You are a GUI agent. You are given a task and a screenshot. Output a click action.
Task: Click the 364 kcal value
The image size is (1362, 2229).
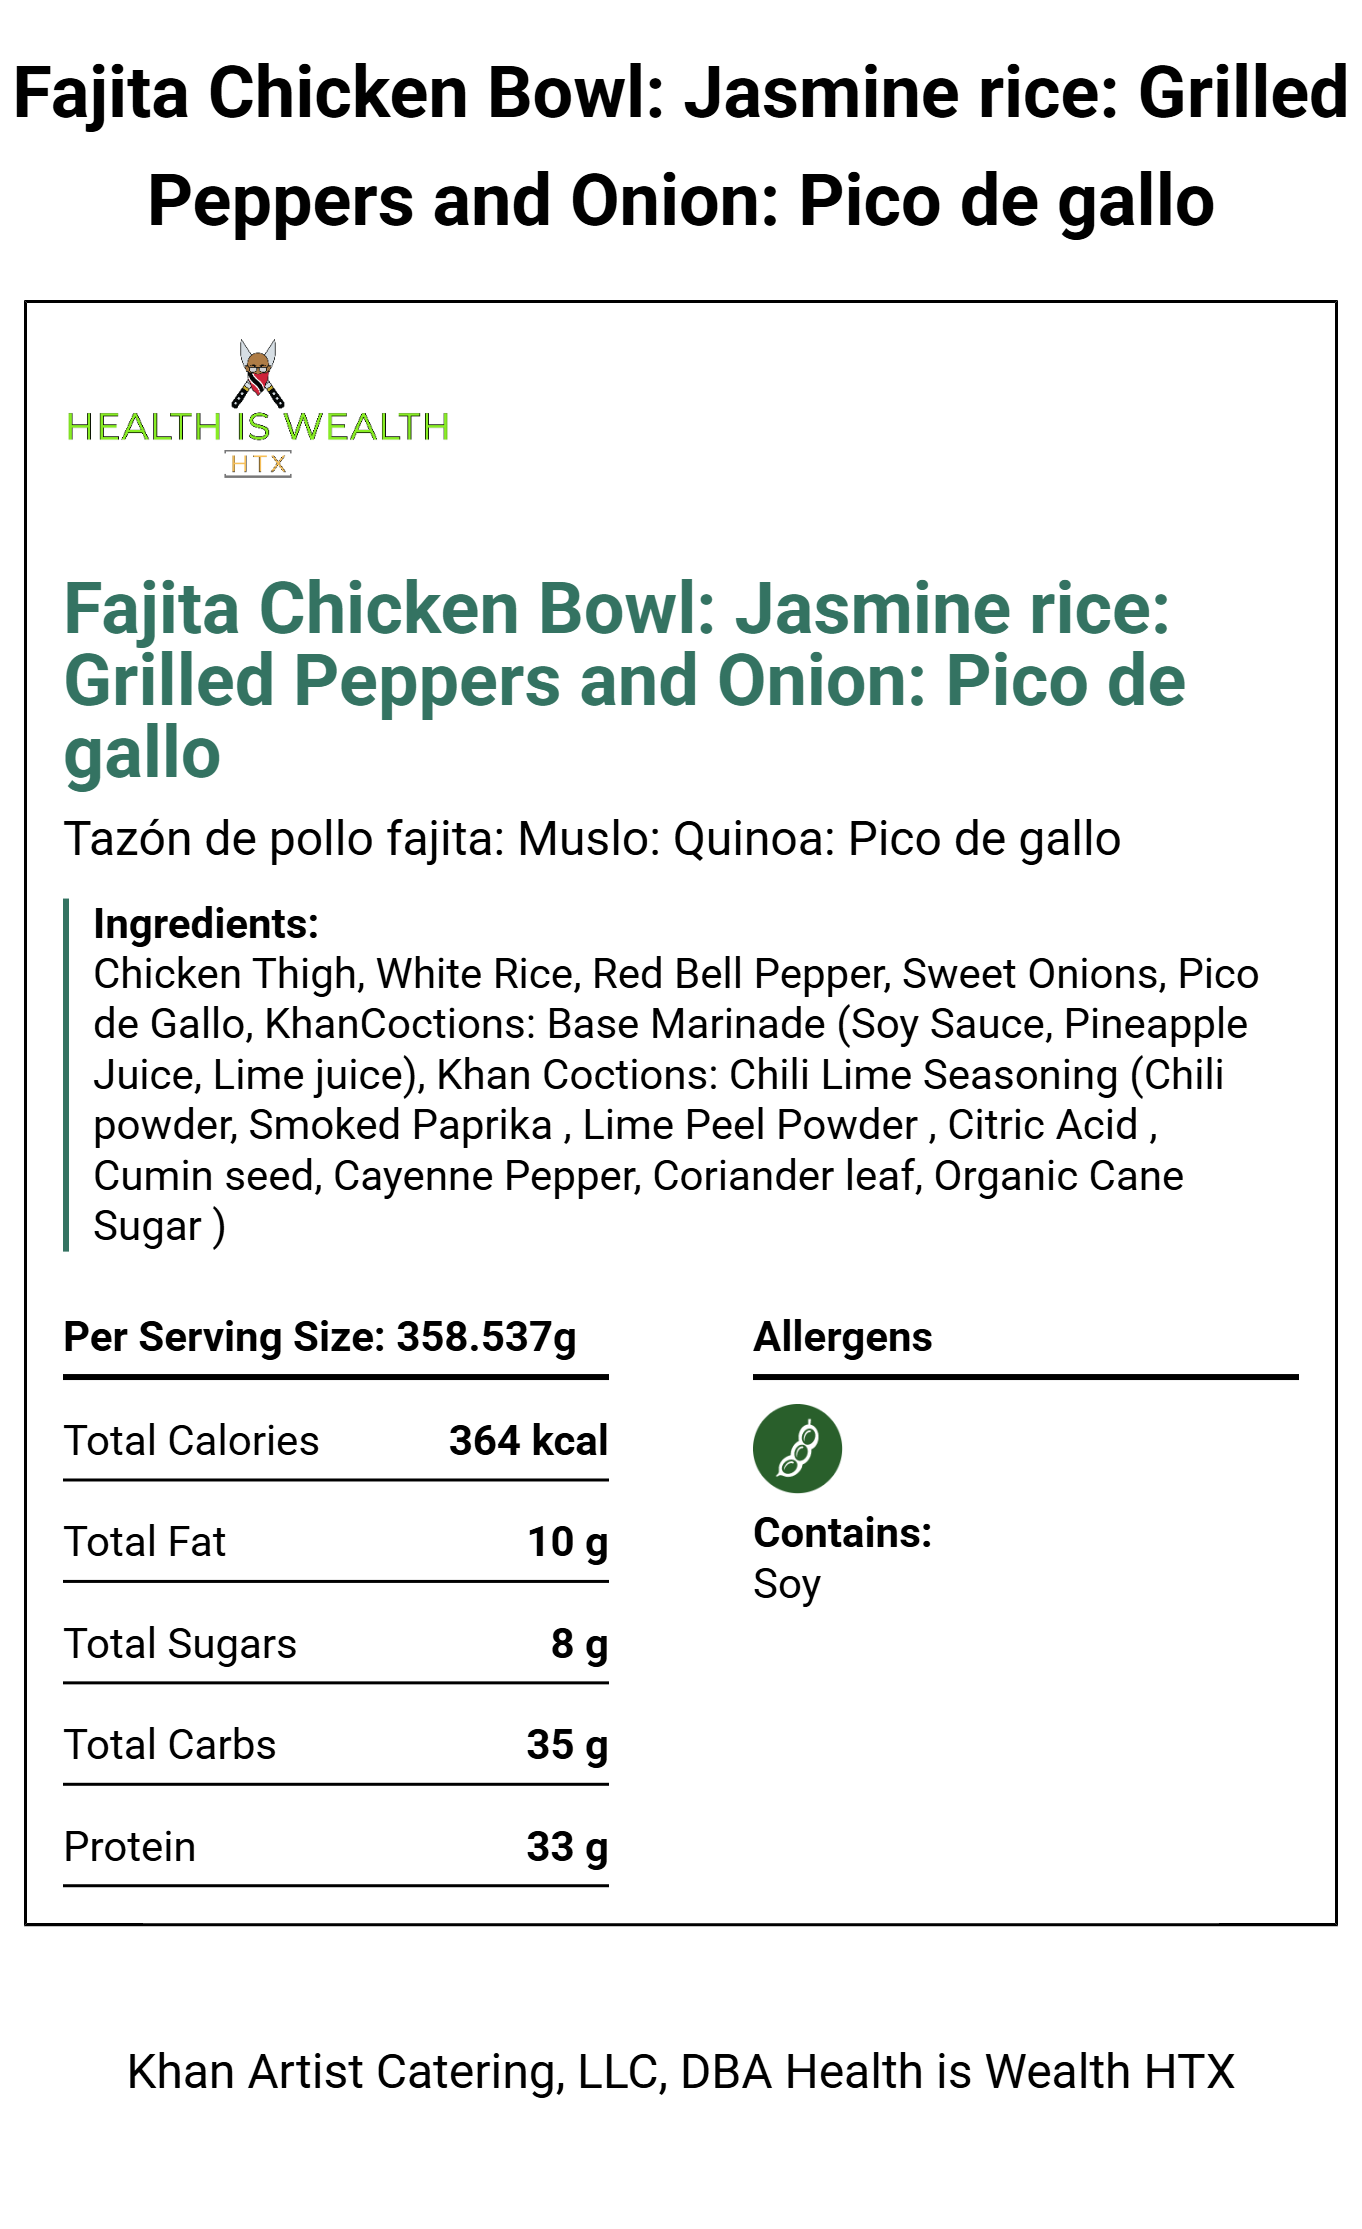point(528,1441)
